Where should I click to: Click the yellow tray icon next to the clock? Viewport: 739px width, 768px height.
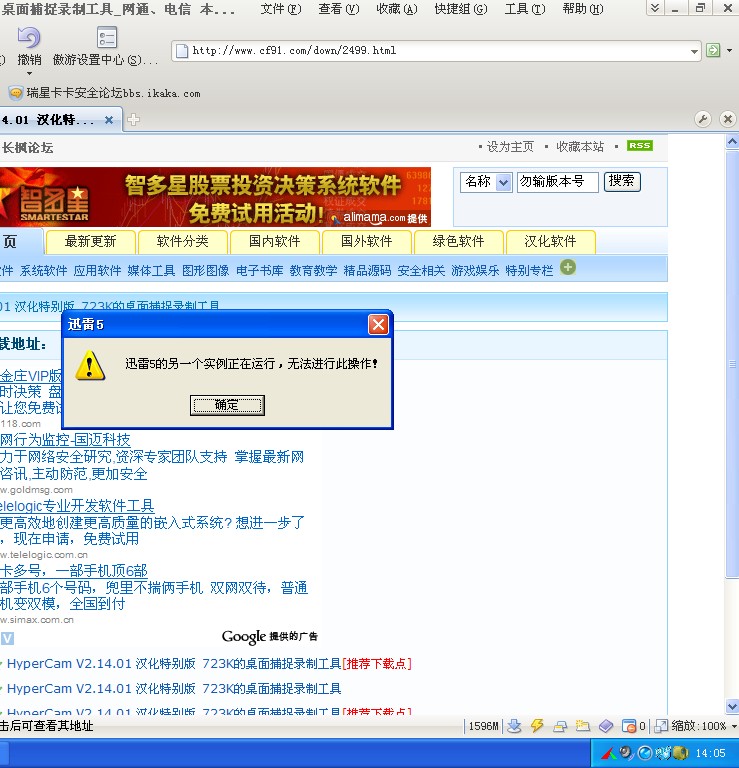(x=681, y=753)
